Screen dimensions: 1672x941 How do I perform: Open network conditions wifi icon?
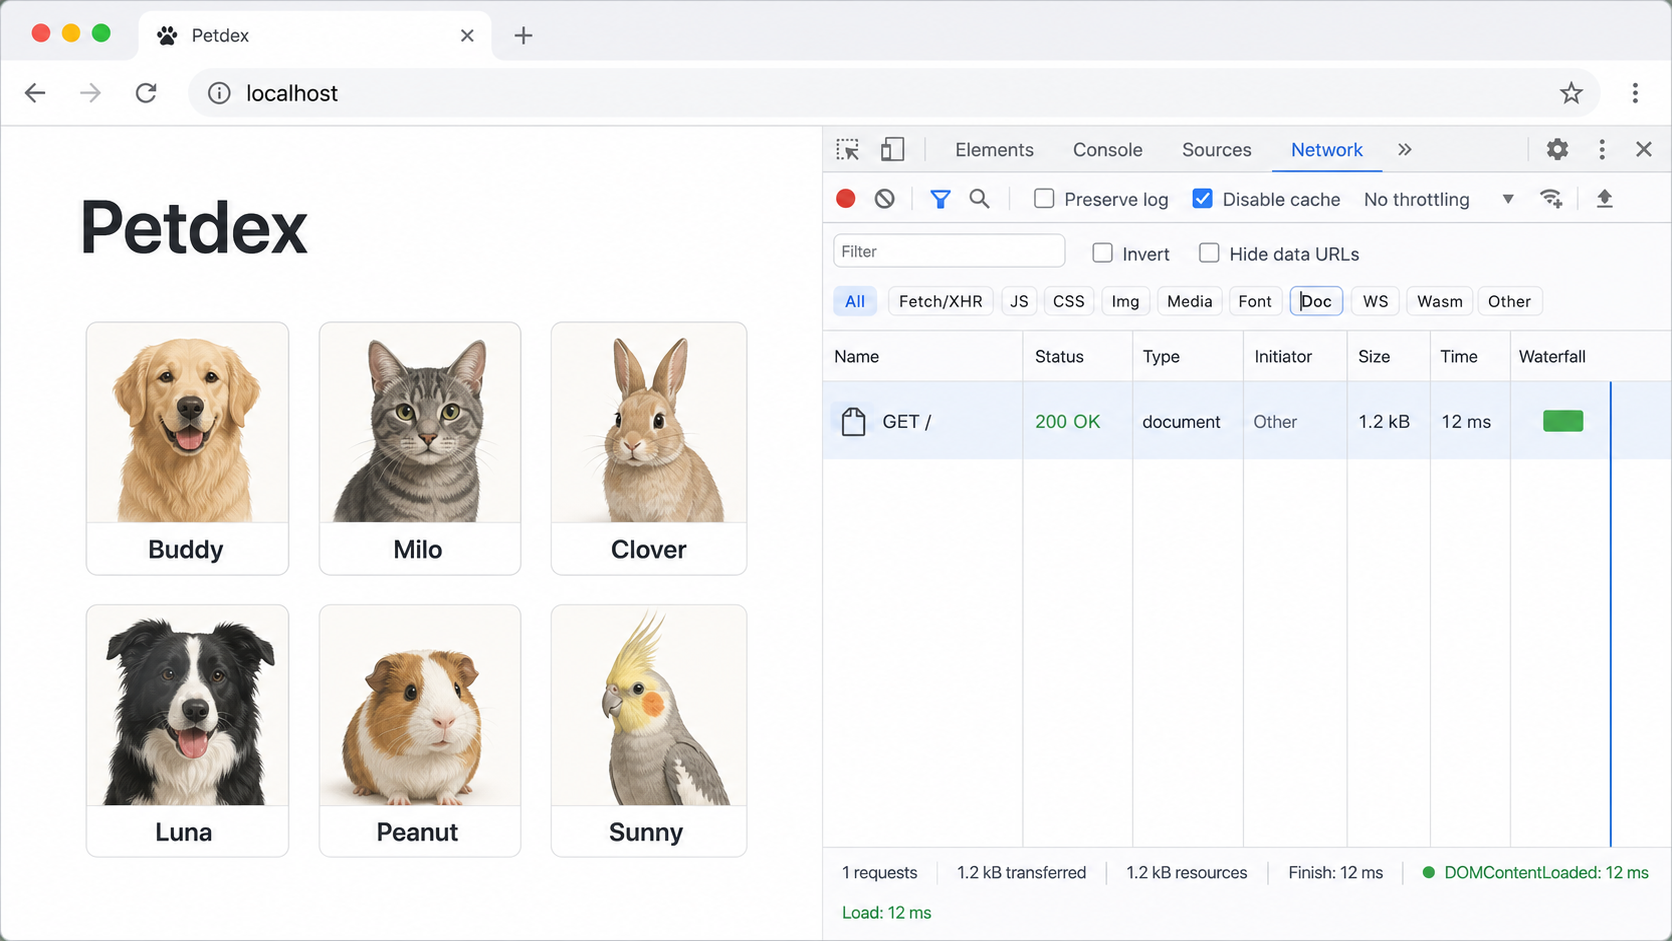1551,199
